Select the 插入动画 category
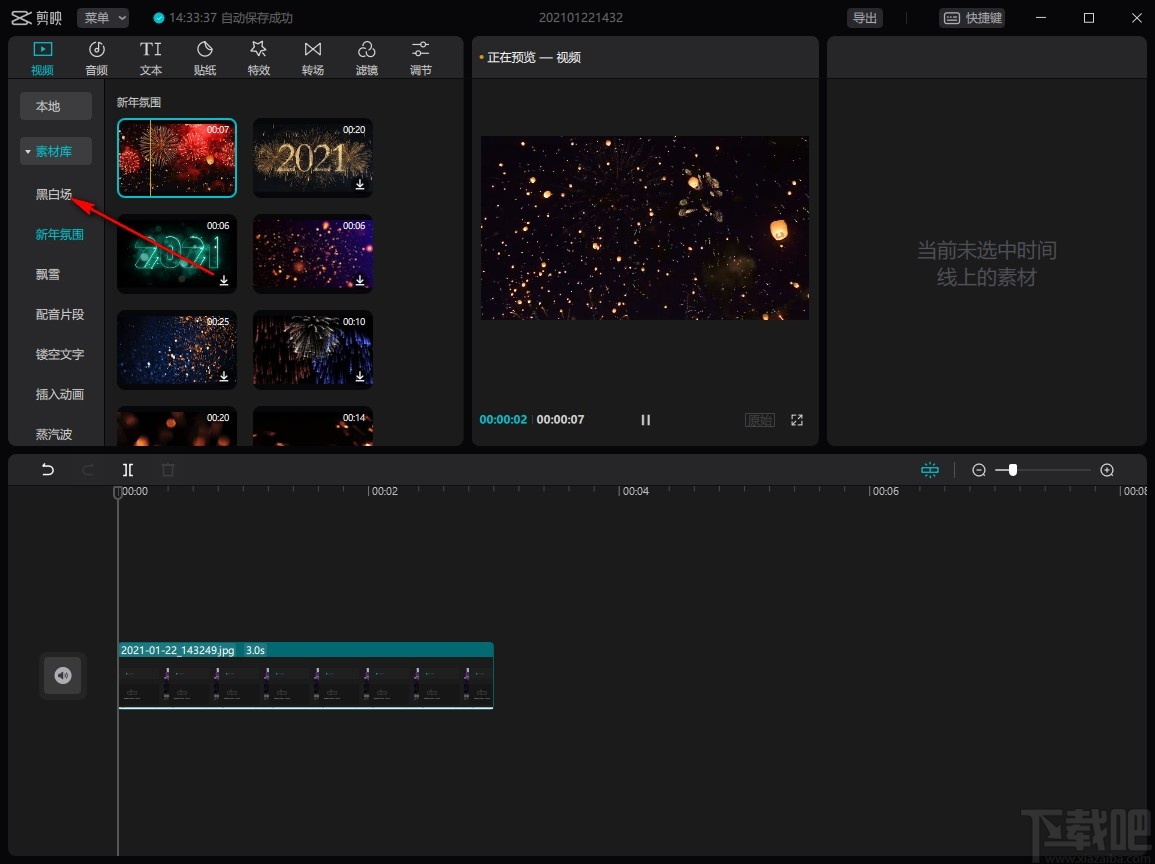The width and height of the screenshot is (1155, 864). 60,394
